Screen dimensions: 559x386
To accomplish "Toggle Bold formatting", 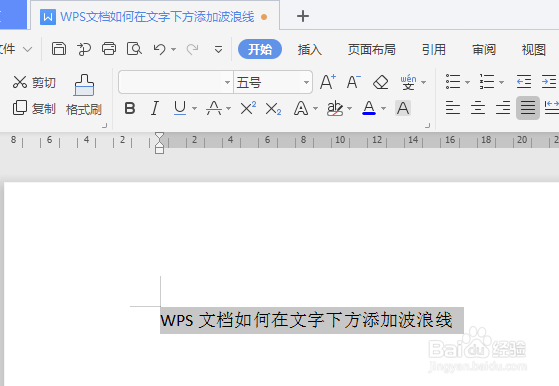I will [130, 108].
